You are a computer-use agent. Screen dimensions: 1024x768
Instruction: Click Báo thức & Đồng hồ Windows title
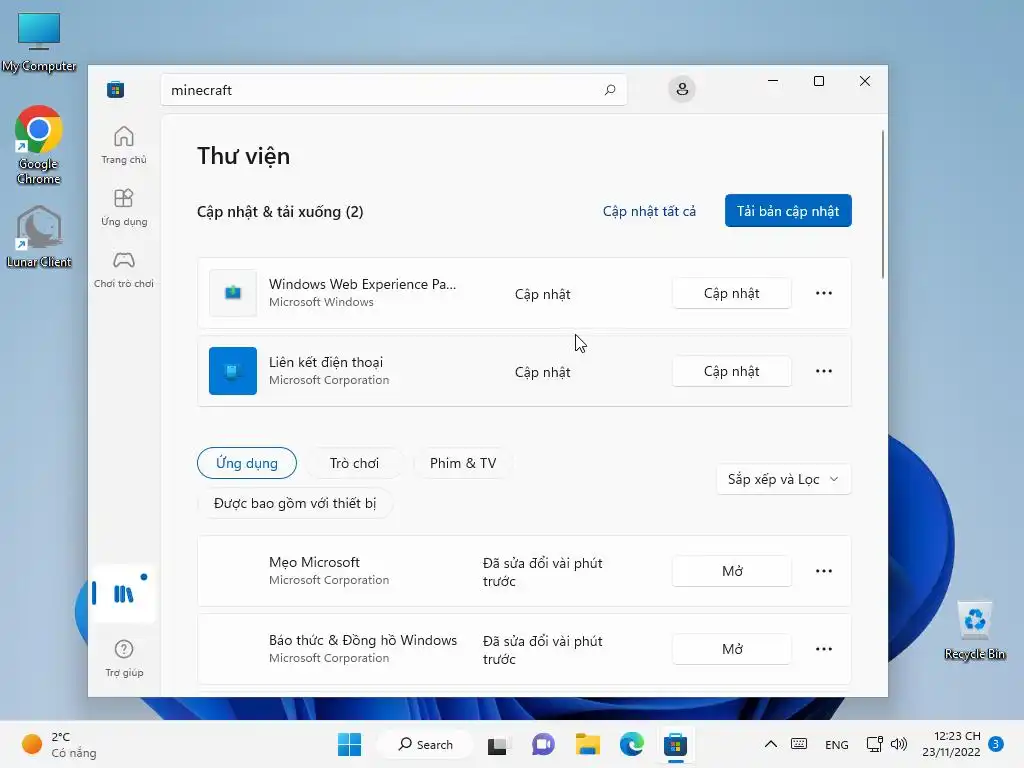pyautogui.click(x=363, y=640)
